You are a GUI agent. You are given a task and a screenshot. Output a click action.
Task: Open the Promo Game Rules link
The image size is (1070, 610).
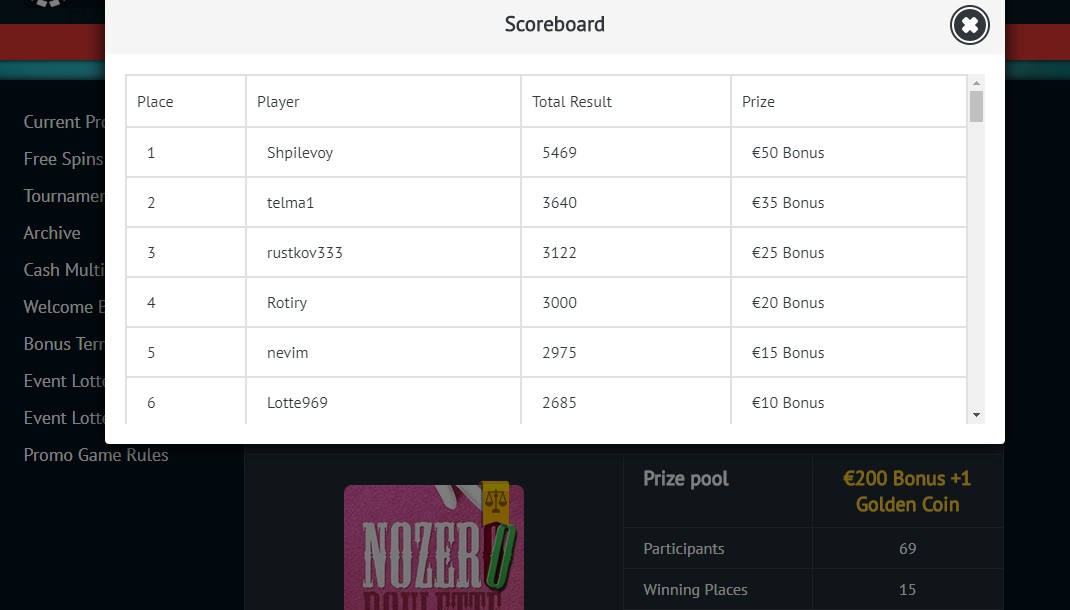pos(96,455)
